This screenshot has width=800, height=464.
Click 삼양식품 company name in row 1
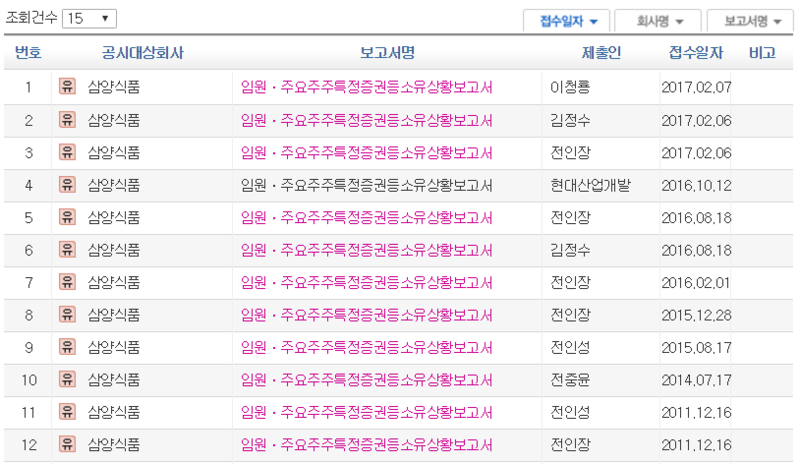tap(114, 87)
